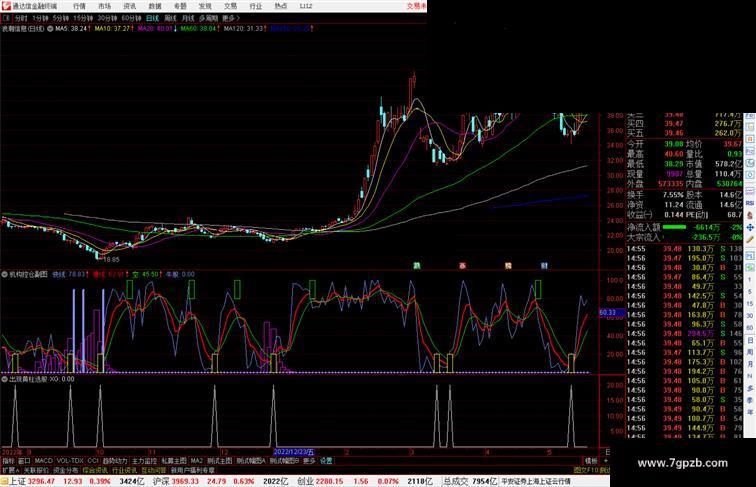Click the RSI icon in right sidebar
The image size is (756, 487).
pyautogui.click(x=750, y=203)
